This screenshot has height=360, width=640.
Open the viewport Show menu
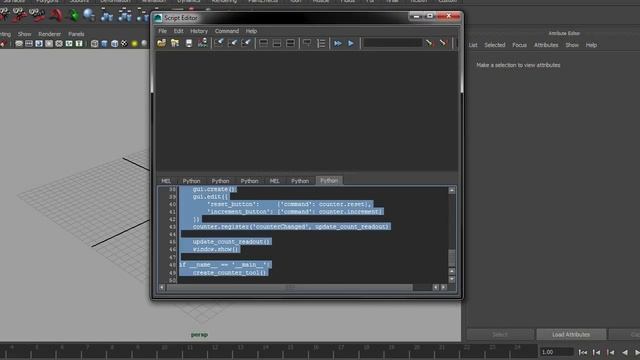click(x=24, y=34)
